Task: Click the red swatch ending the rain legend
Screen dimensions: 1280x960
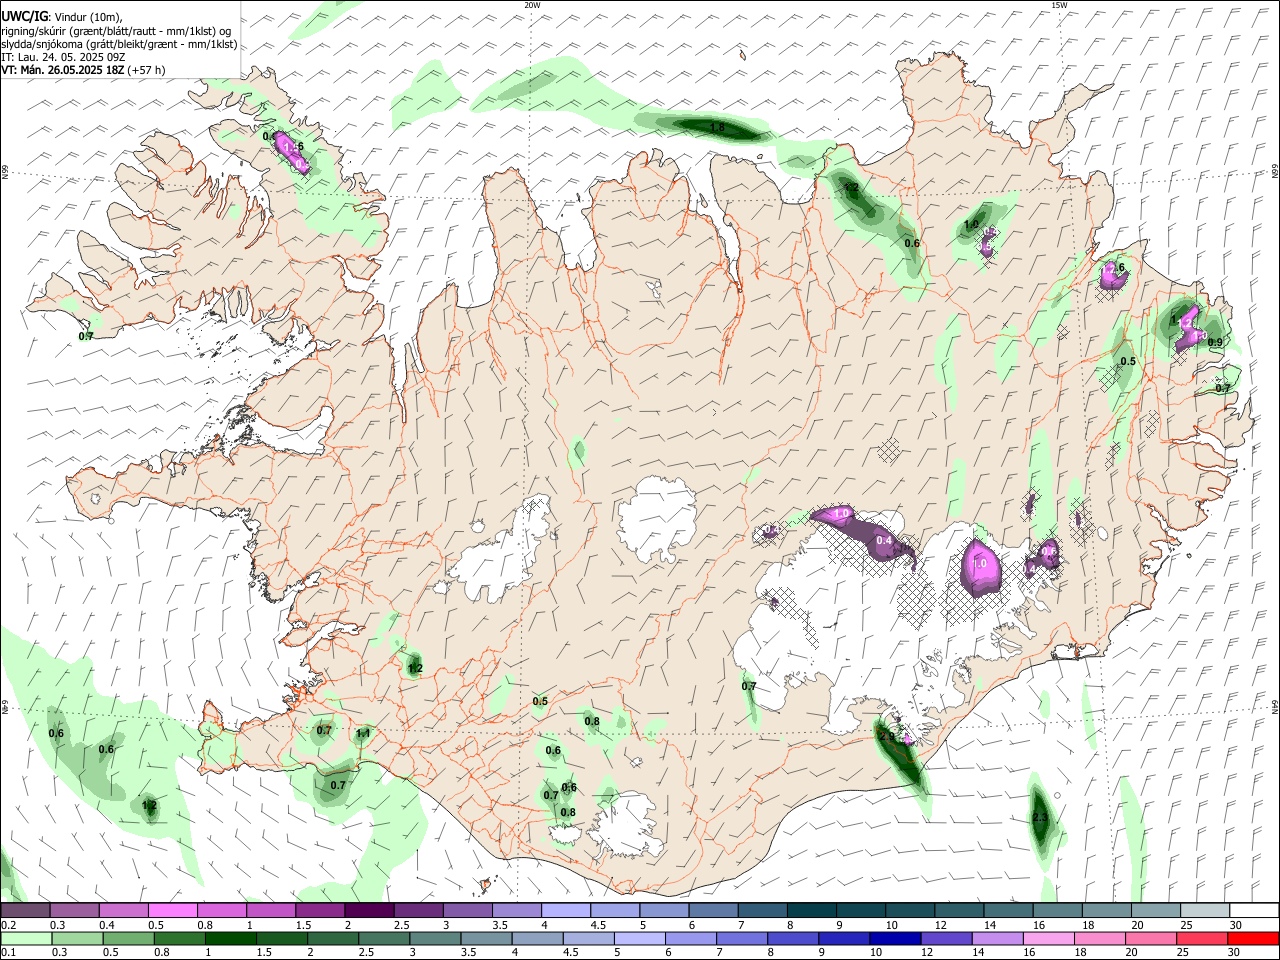Action: (1253, 939)
